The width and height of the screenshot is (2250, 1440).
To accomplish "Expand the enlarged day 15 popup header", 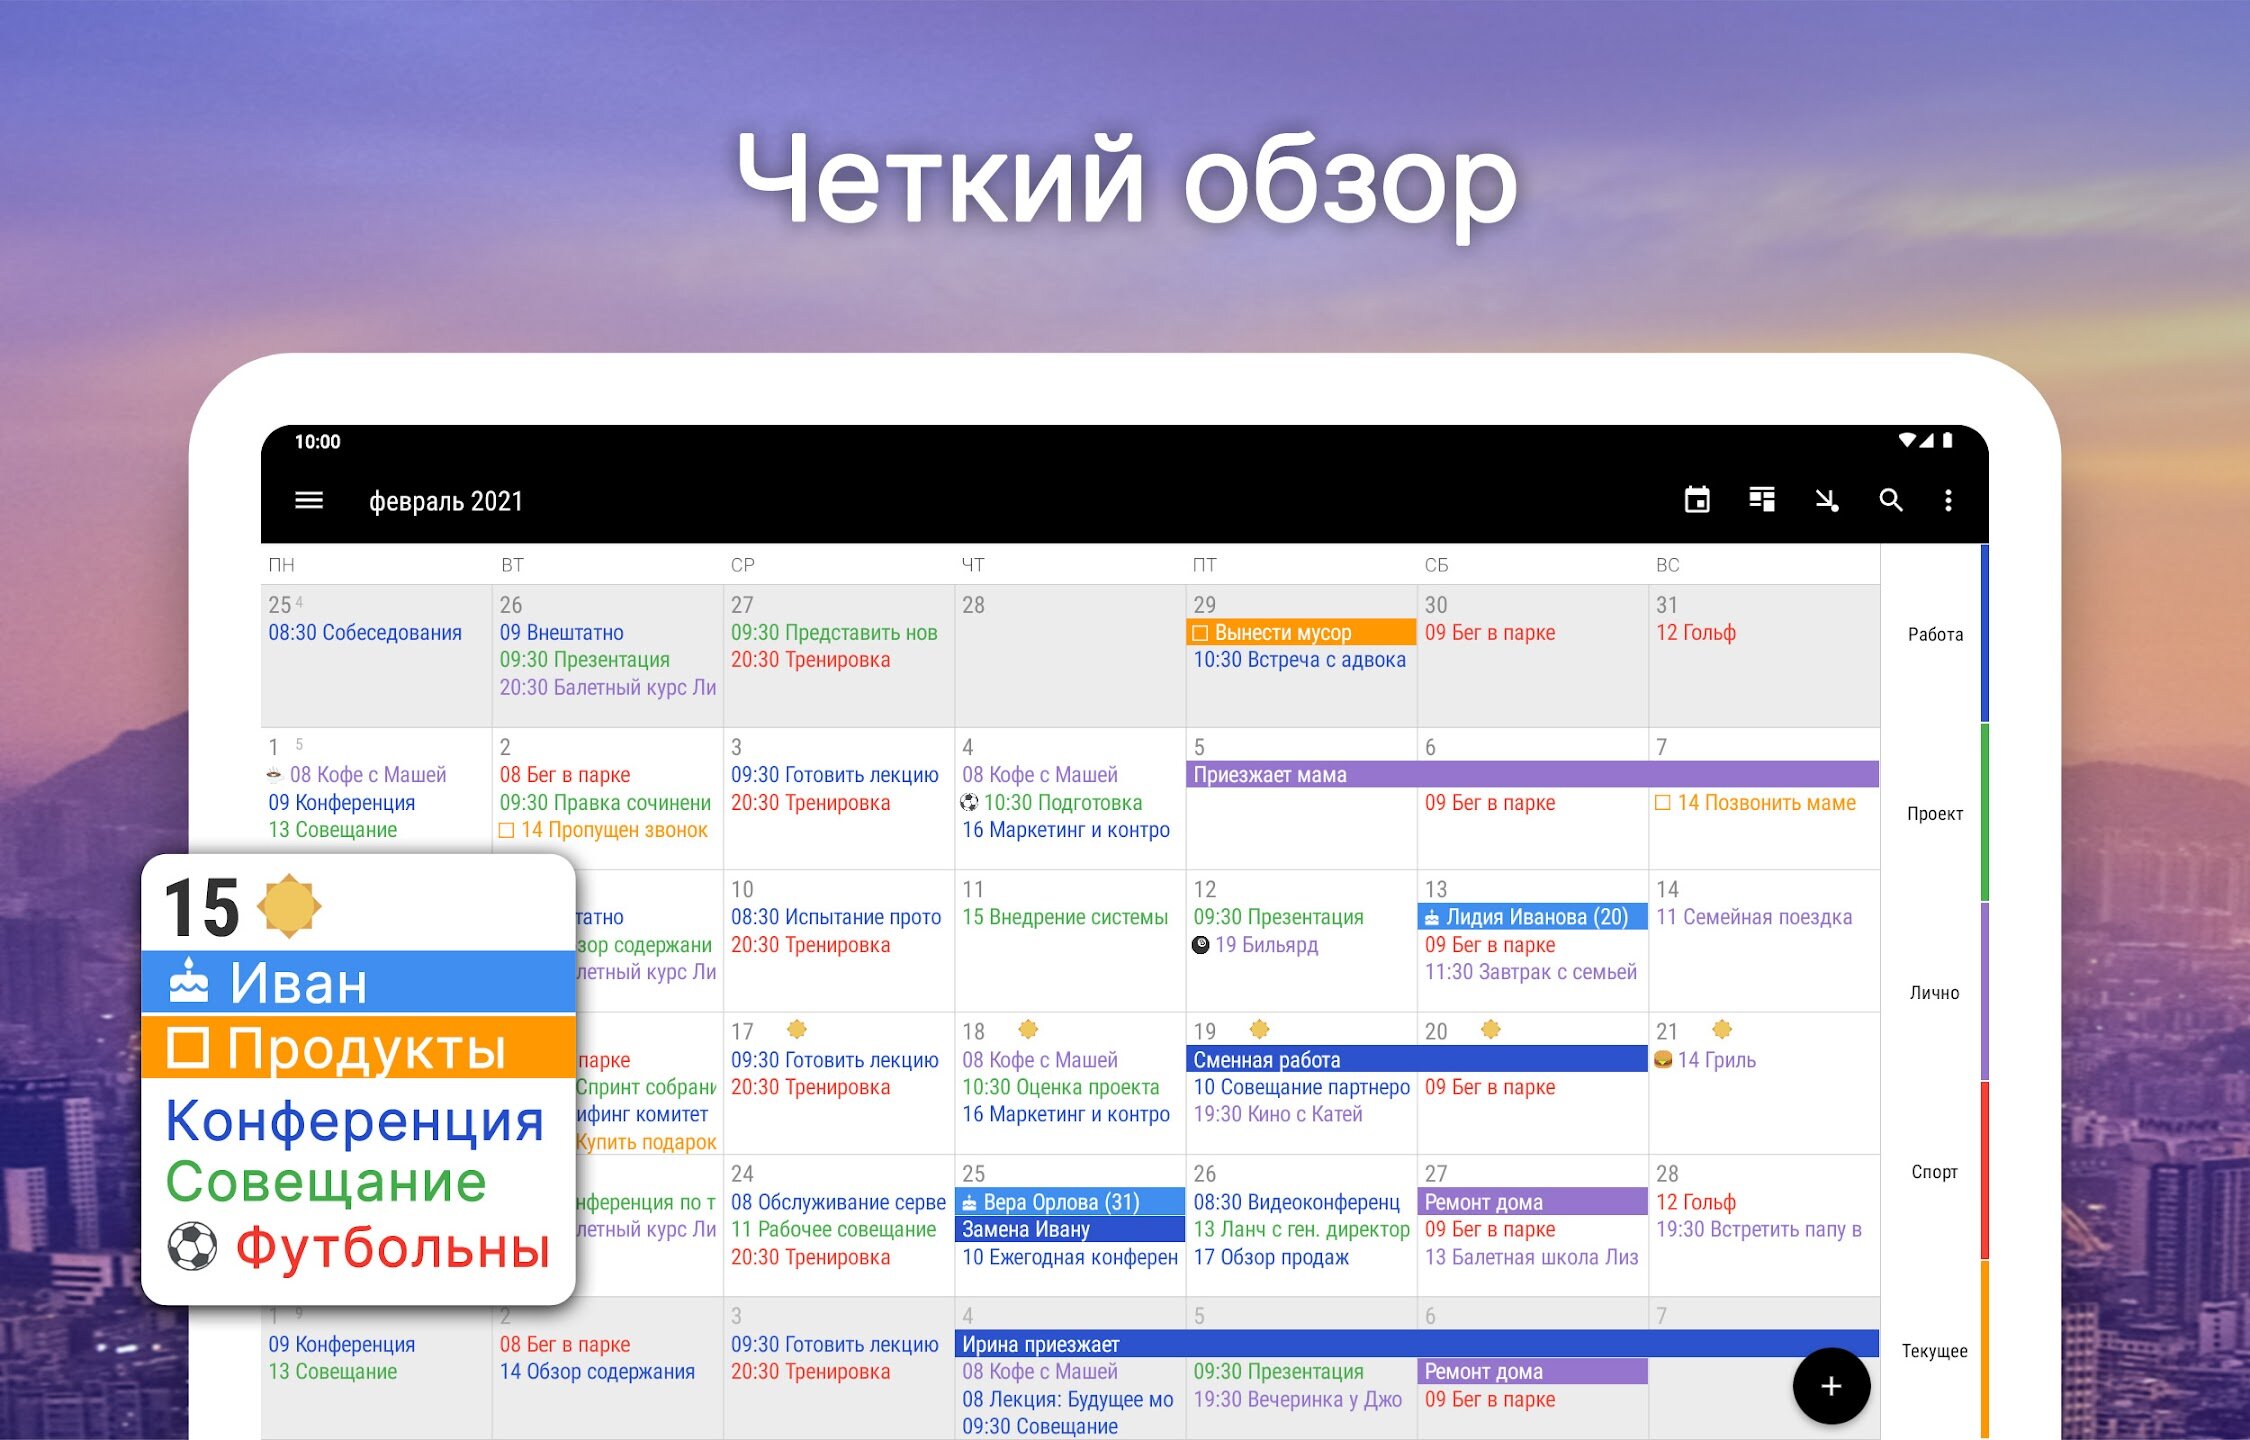I will [x=203, y=908].
